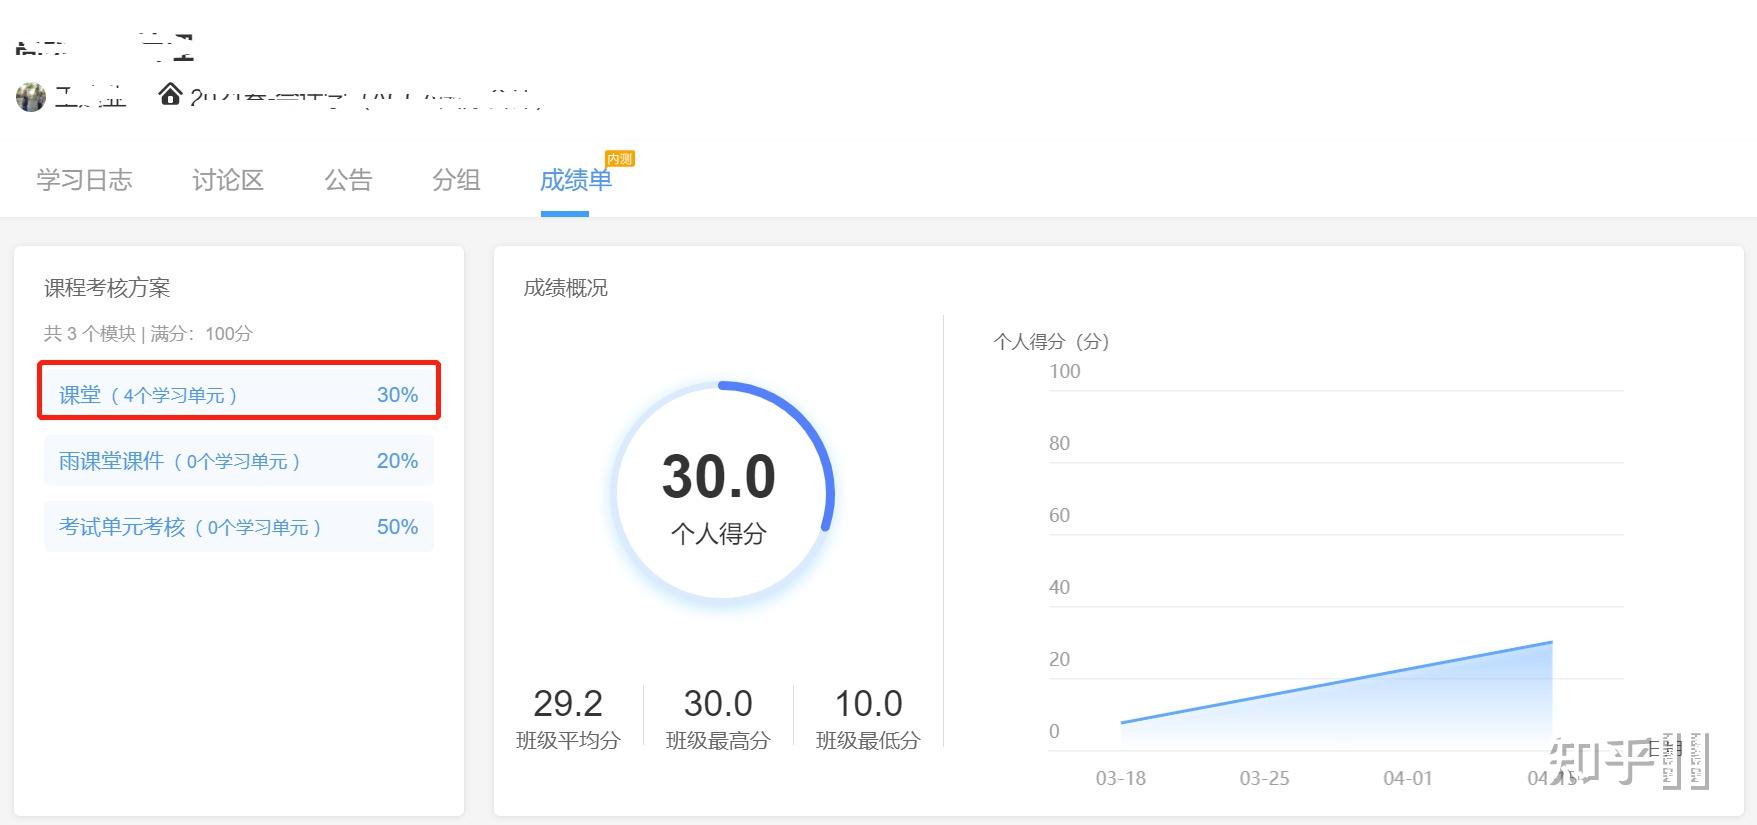The width and height of the screenshot is (1757, 825).
Task: Select the 分组 tab
Action: pyautogui.click(x=456, y=180)
